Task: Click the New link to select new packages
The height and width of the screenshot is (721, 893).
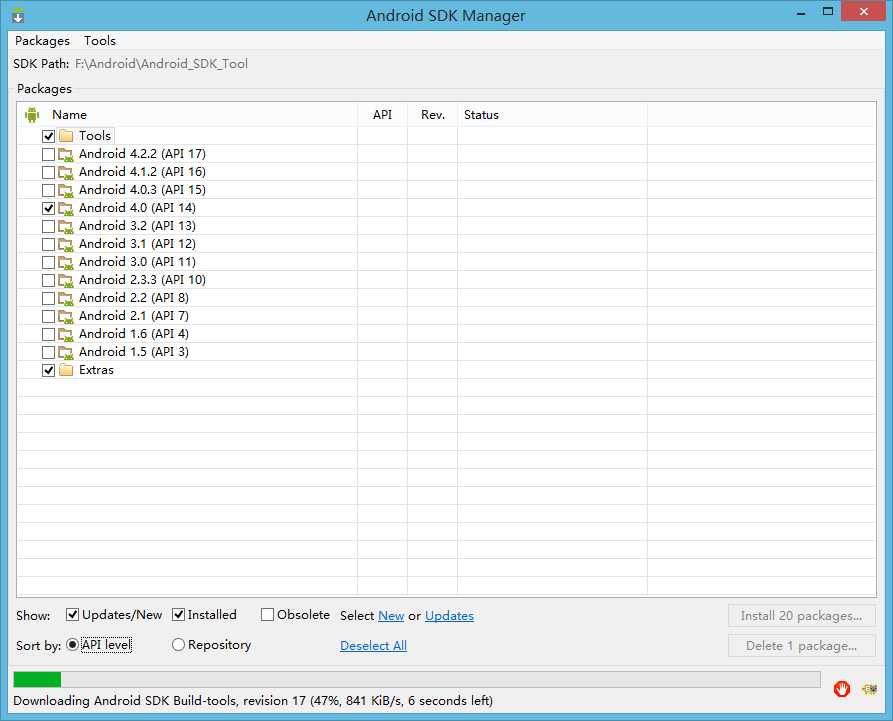Action: tap(391, 616)
